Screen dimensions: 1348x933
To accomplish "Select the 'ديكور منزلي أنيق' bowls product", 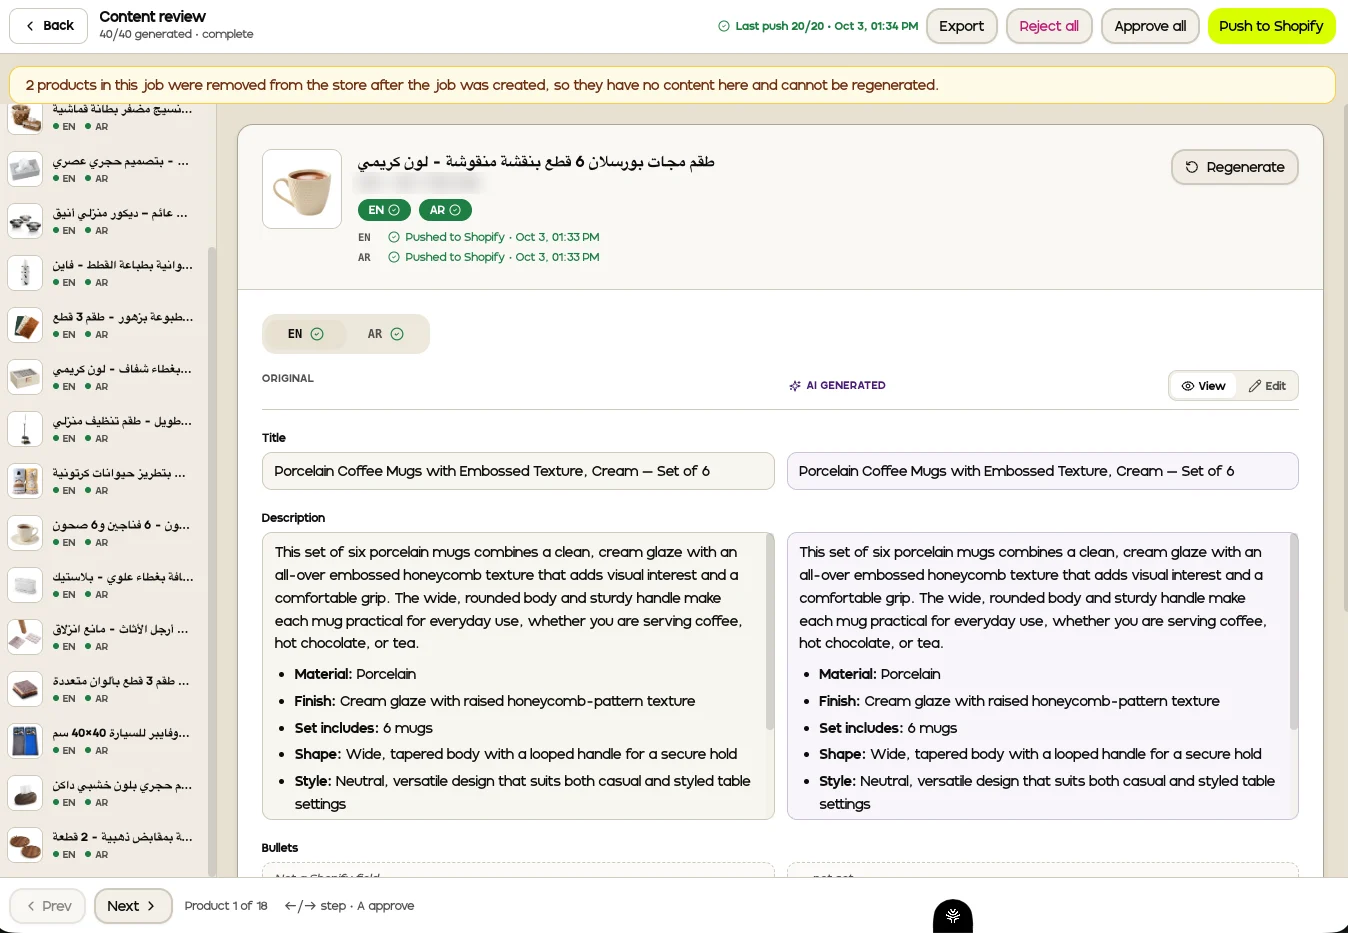I will tap(105, 221).
